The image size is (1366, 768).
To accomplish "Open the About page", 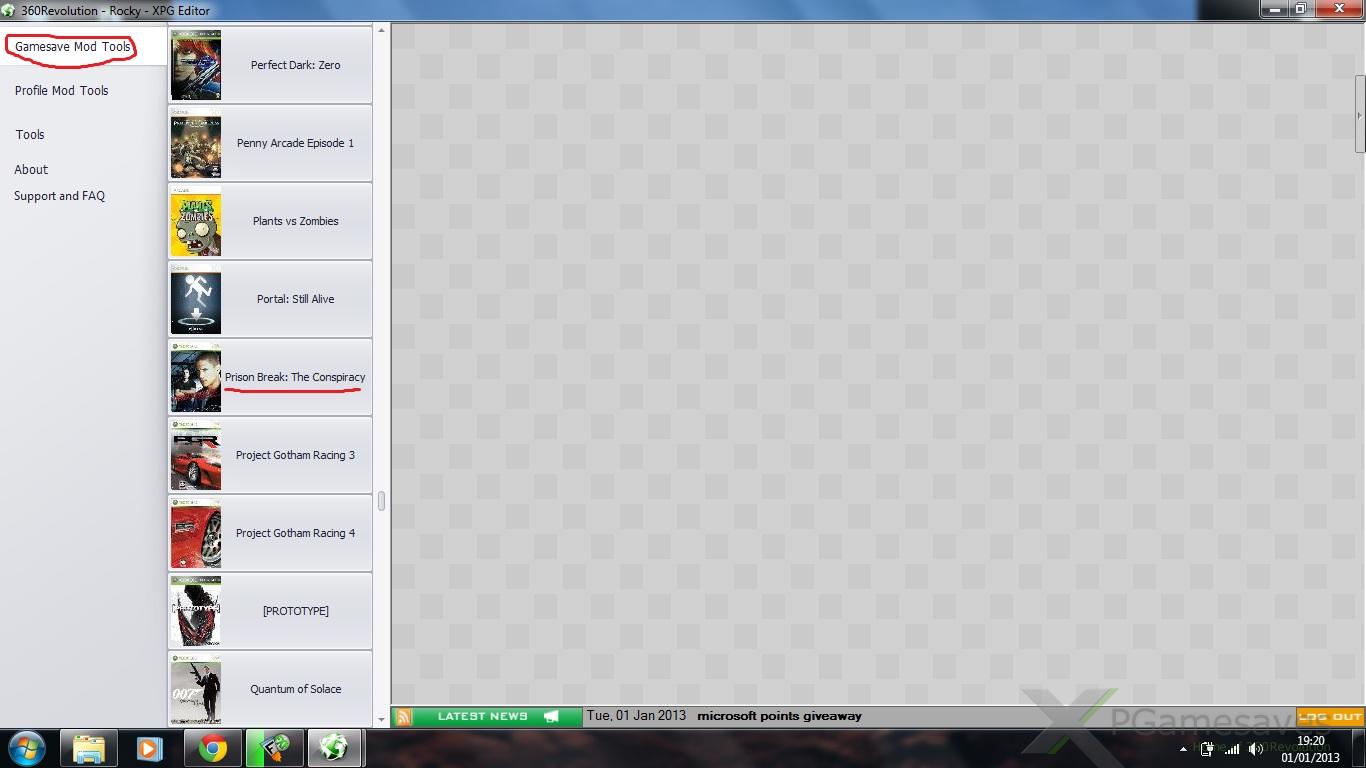I will pos(31,170).
